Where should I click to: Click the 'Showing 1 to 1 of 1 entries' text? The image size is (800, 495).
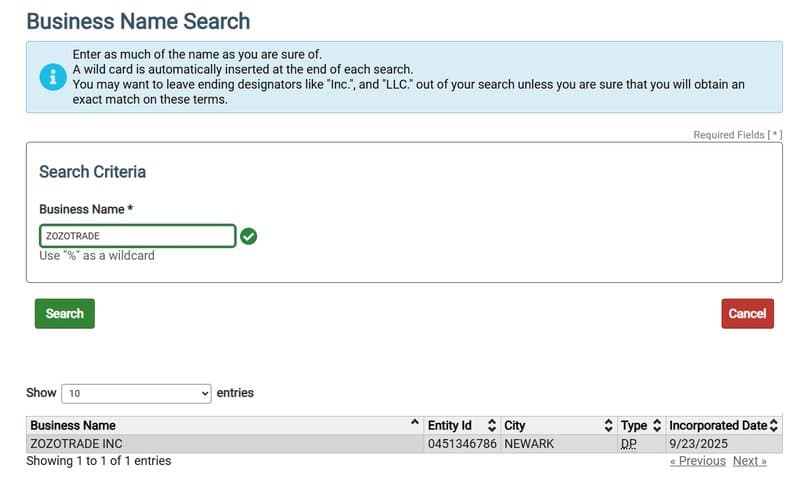pos(99,461)
